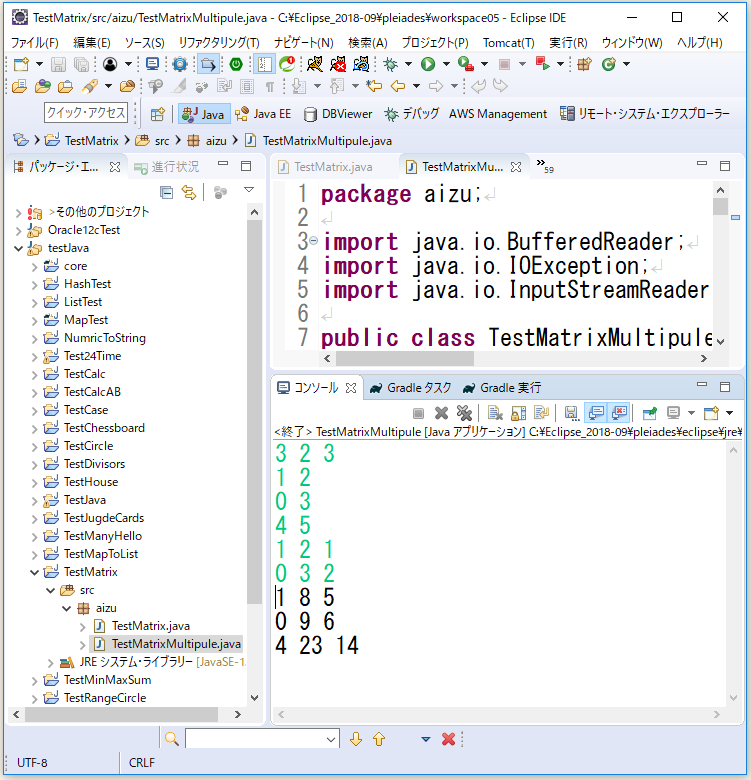Click the editor horizontal scrollbar thumb
This screenshot has width=751, height=780.
(x=405, y=359)
